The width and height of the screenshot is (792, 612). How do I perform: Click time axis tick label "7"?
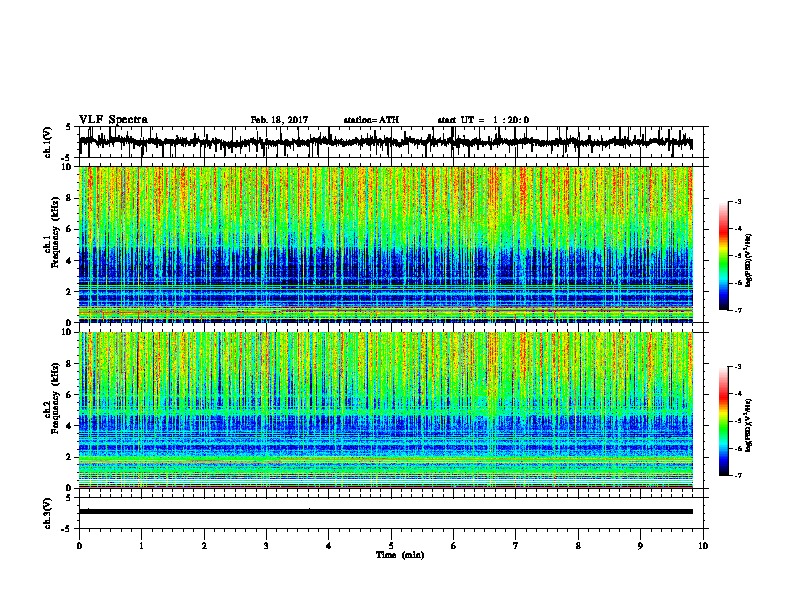click(516, 546)
